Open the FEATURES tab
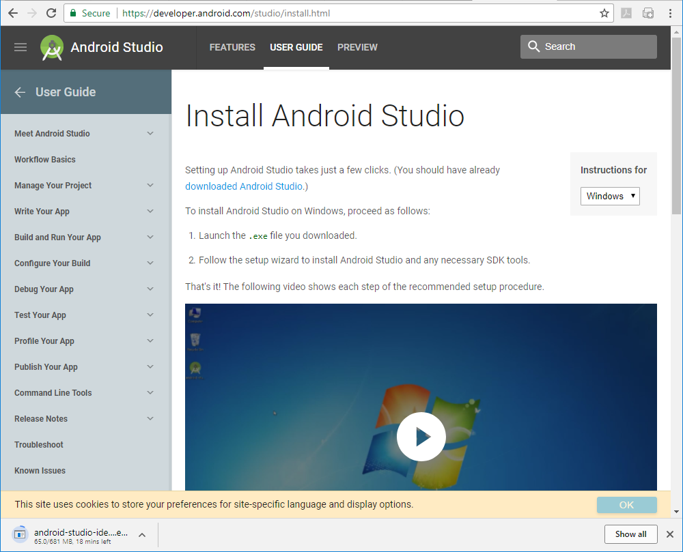This screenshot has width=683, height=552. tap(232, 47)
